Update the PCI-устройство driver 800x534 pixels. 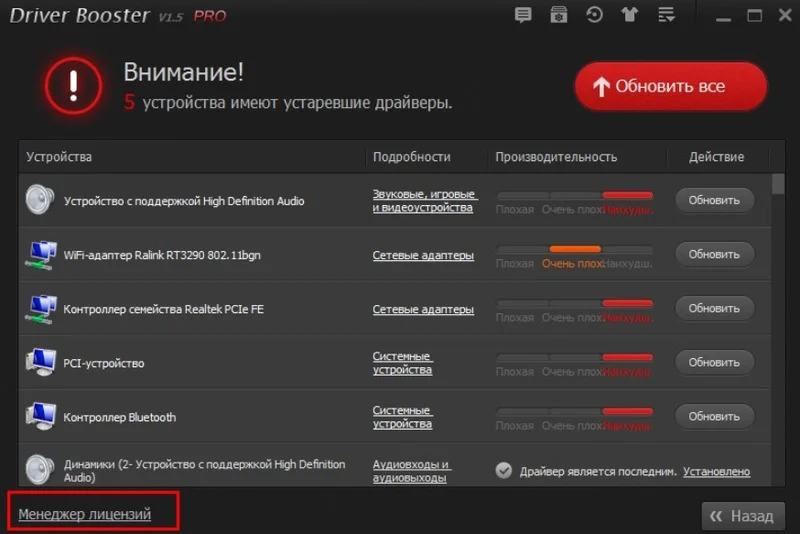point(714,363)
